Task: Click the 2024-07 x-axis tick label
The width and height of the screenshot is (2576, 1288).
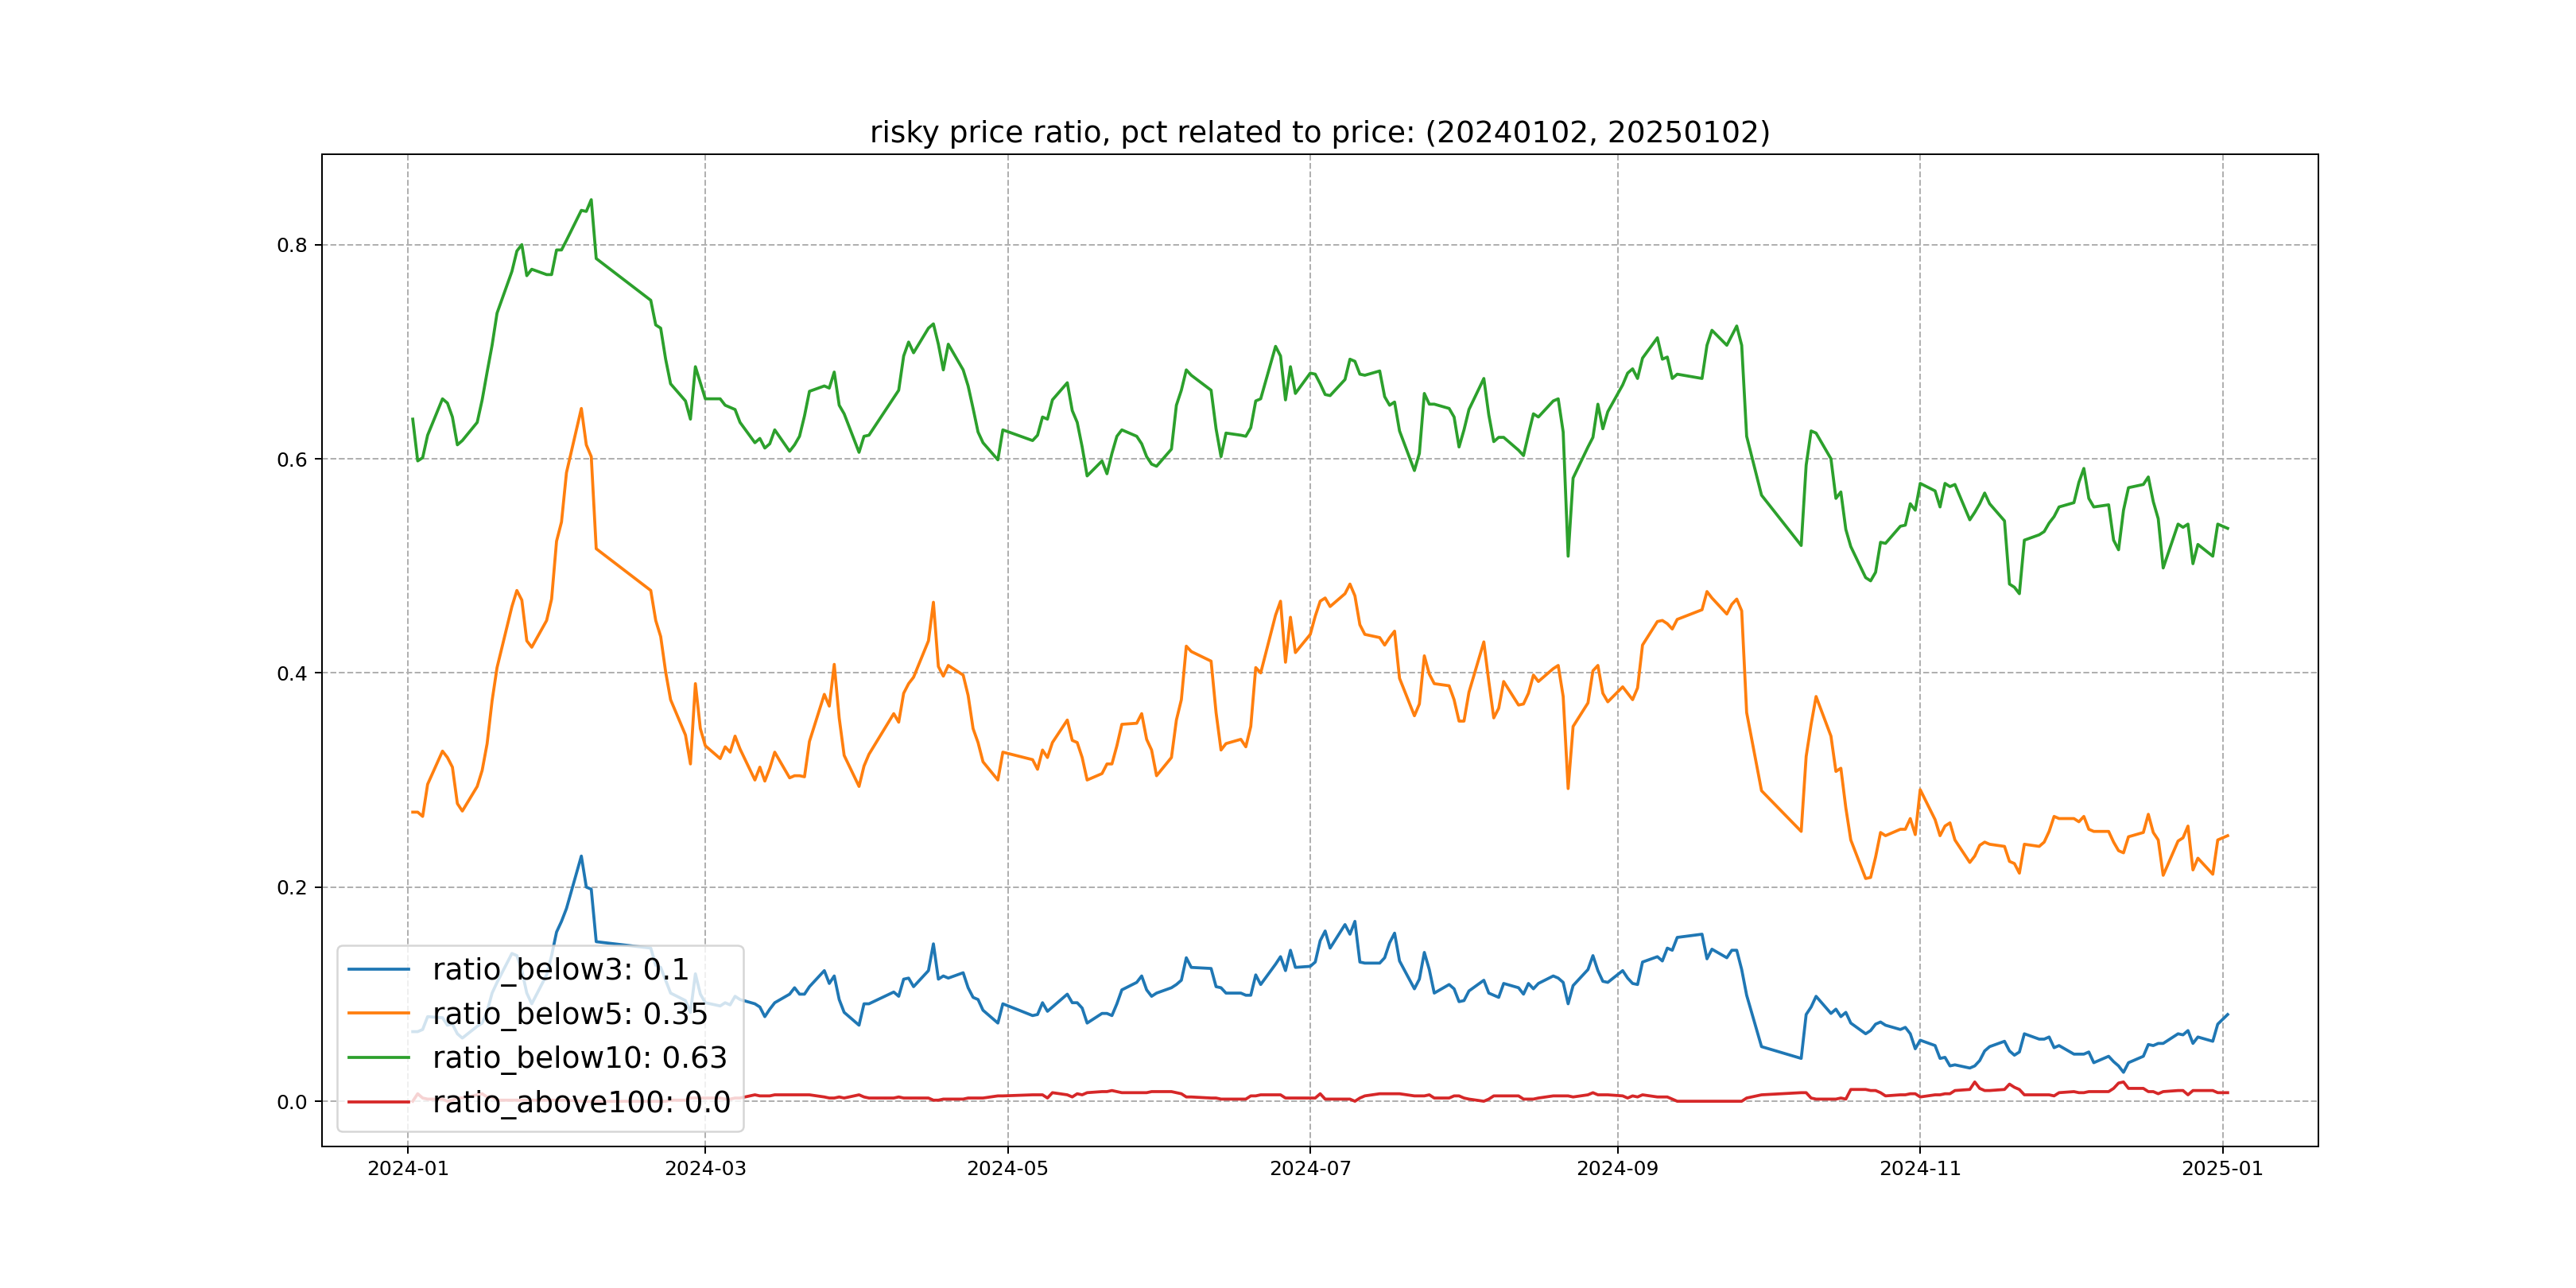Action: pos(1310,1168)
